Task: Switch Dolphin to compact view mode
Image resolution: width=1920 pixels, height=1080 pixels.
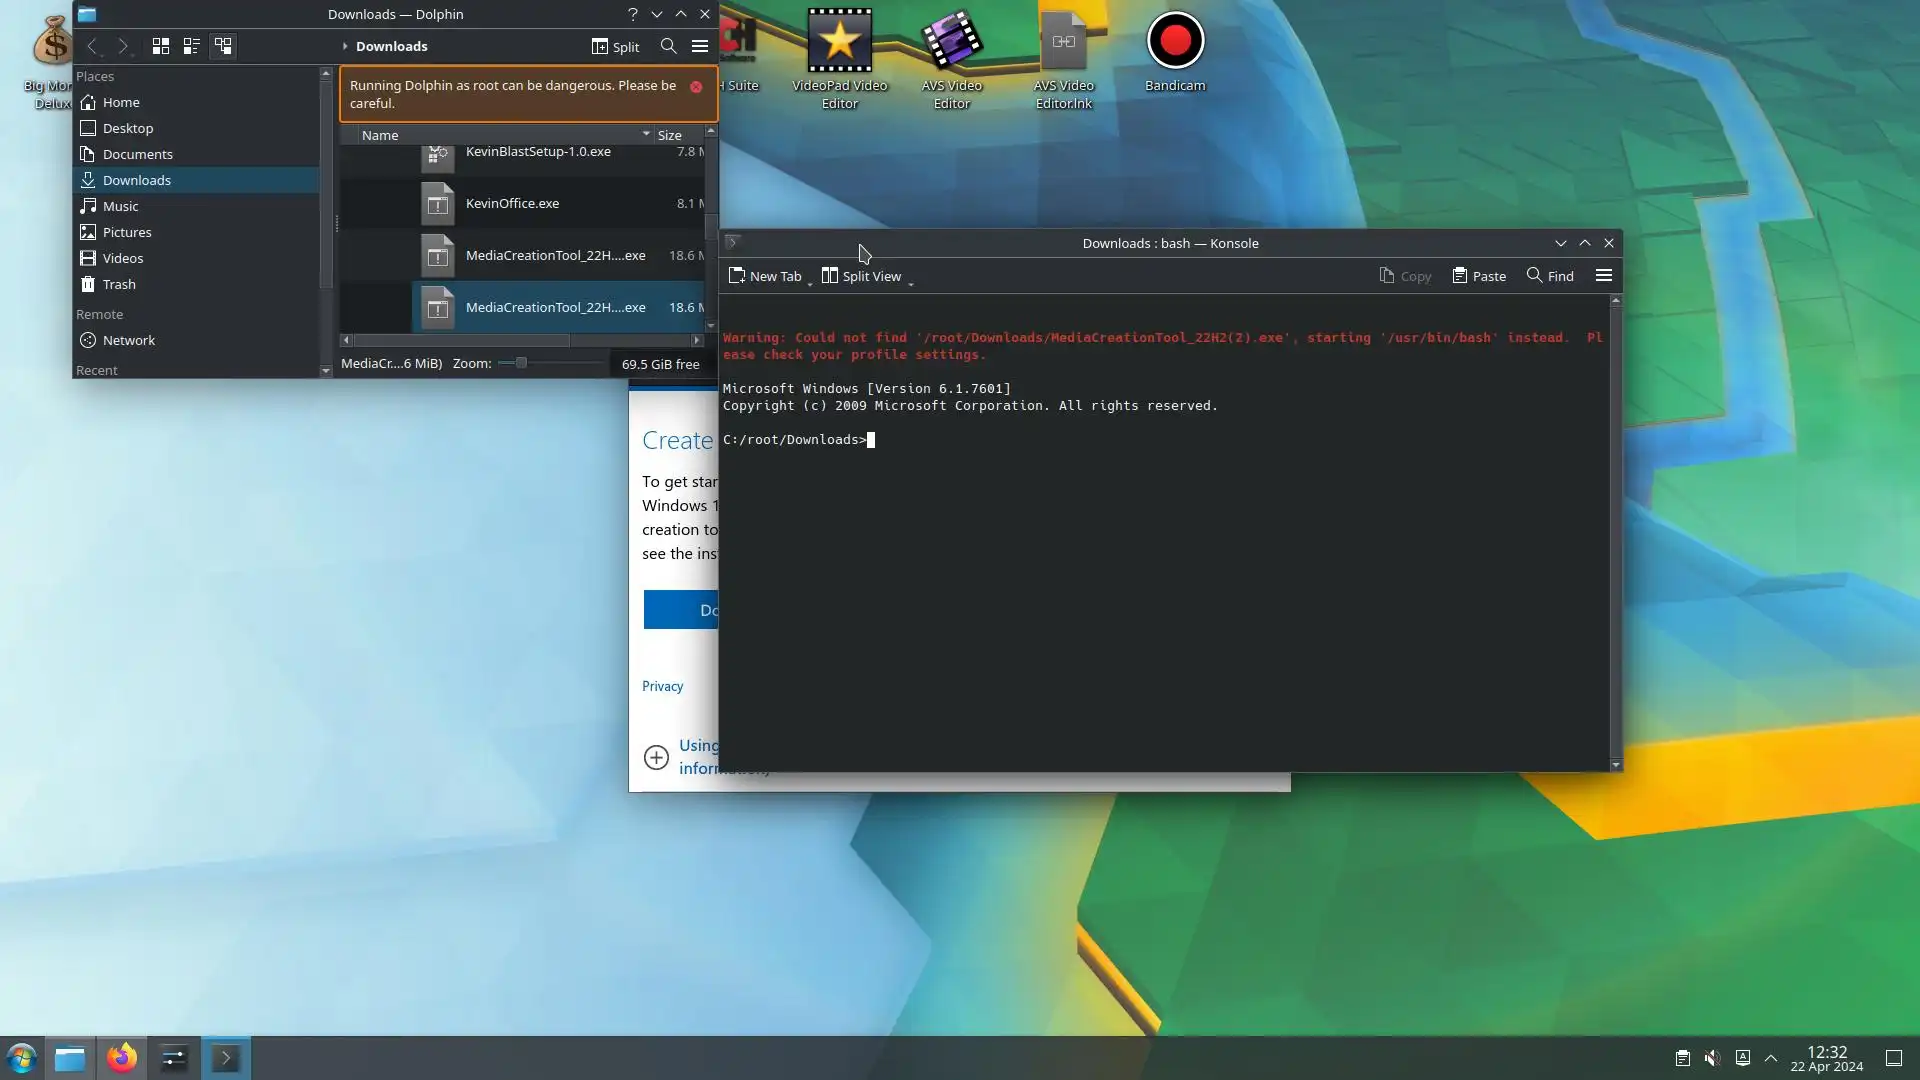Action: click(x=191, y=46)
